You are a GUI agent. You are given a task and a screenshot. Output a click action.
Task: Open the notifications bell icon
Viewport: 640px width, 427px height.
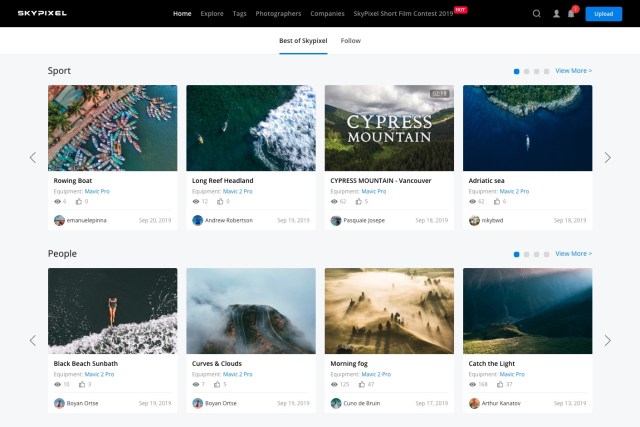click(x=571, y=14)
